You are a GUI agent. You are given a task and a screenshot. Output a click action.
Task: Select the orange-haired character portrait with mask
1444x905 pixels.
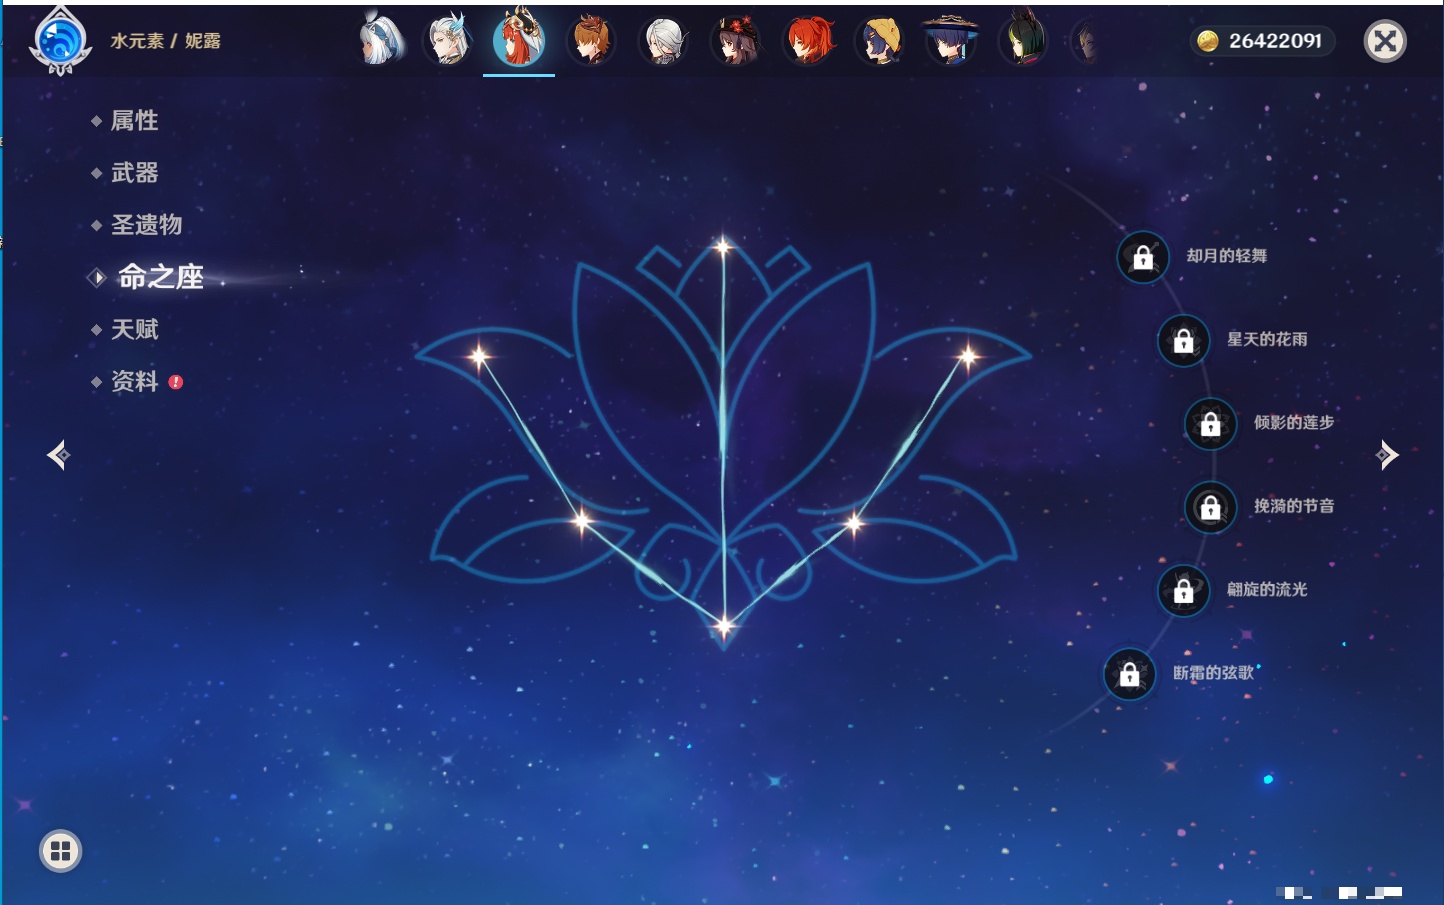click(x=591, y=41)
